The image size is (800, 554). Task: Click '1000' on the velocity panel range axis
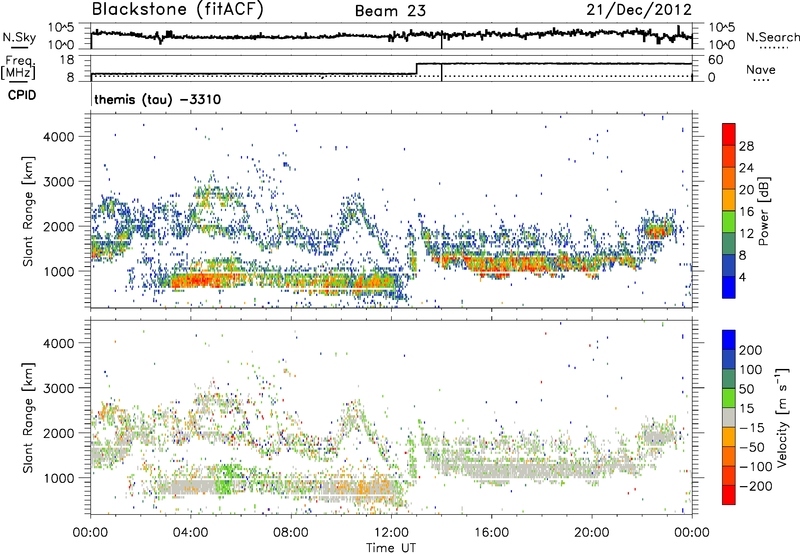pos(59,478)
